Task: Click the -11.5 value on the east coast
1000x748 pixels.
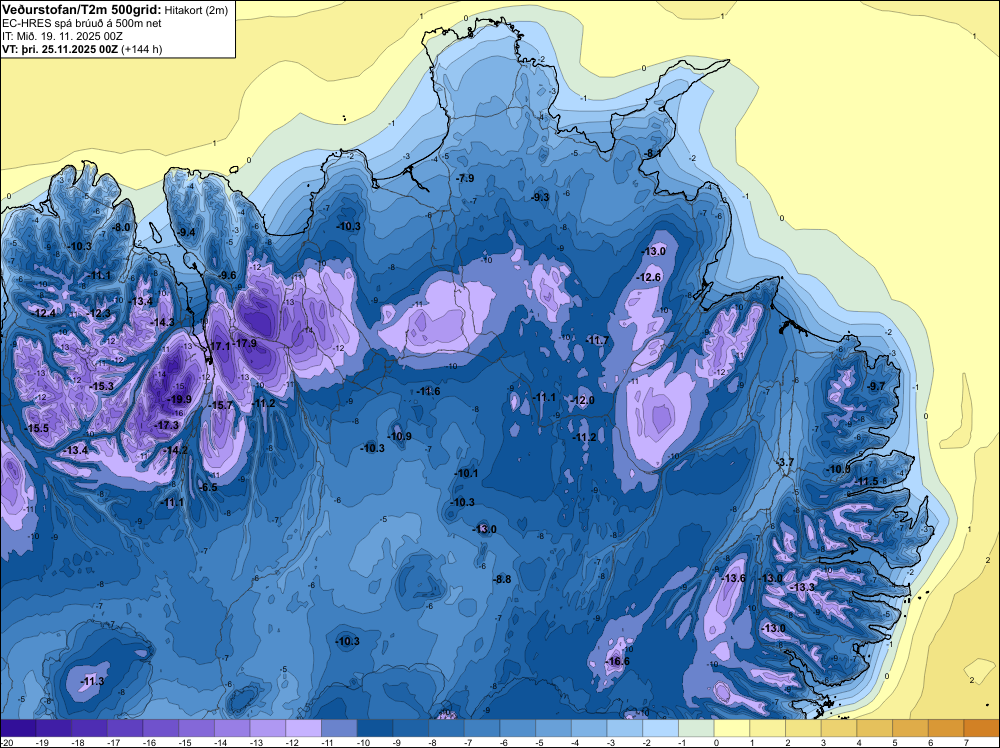Action: [x=866, y=481]
